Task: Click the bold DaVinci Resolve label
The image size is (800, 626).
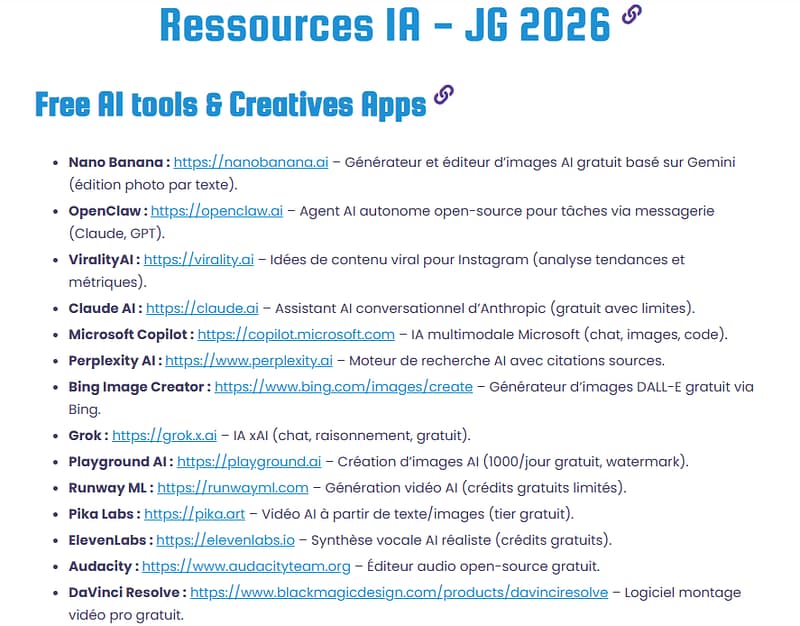Action: pyautogui.click(x=125, y=592)
